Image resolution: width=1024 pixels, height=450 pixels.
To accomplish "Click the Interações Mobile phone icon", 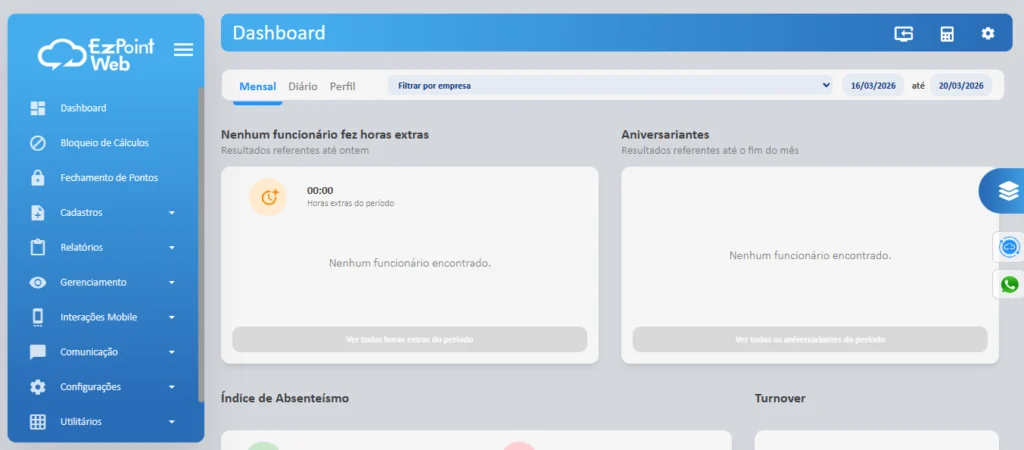I will 38,317.
